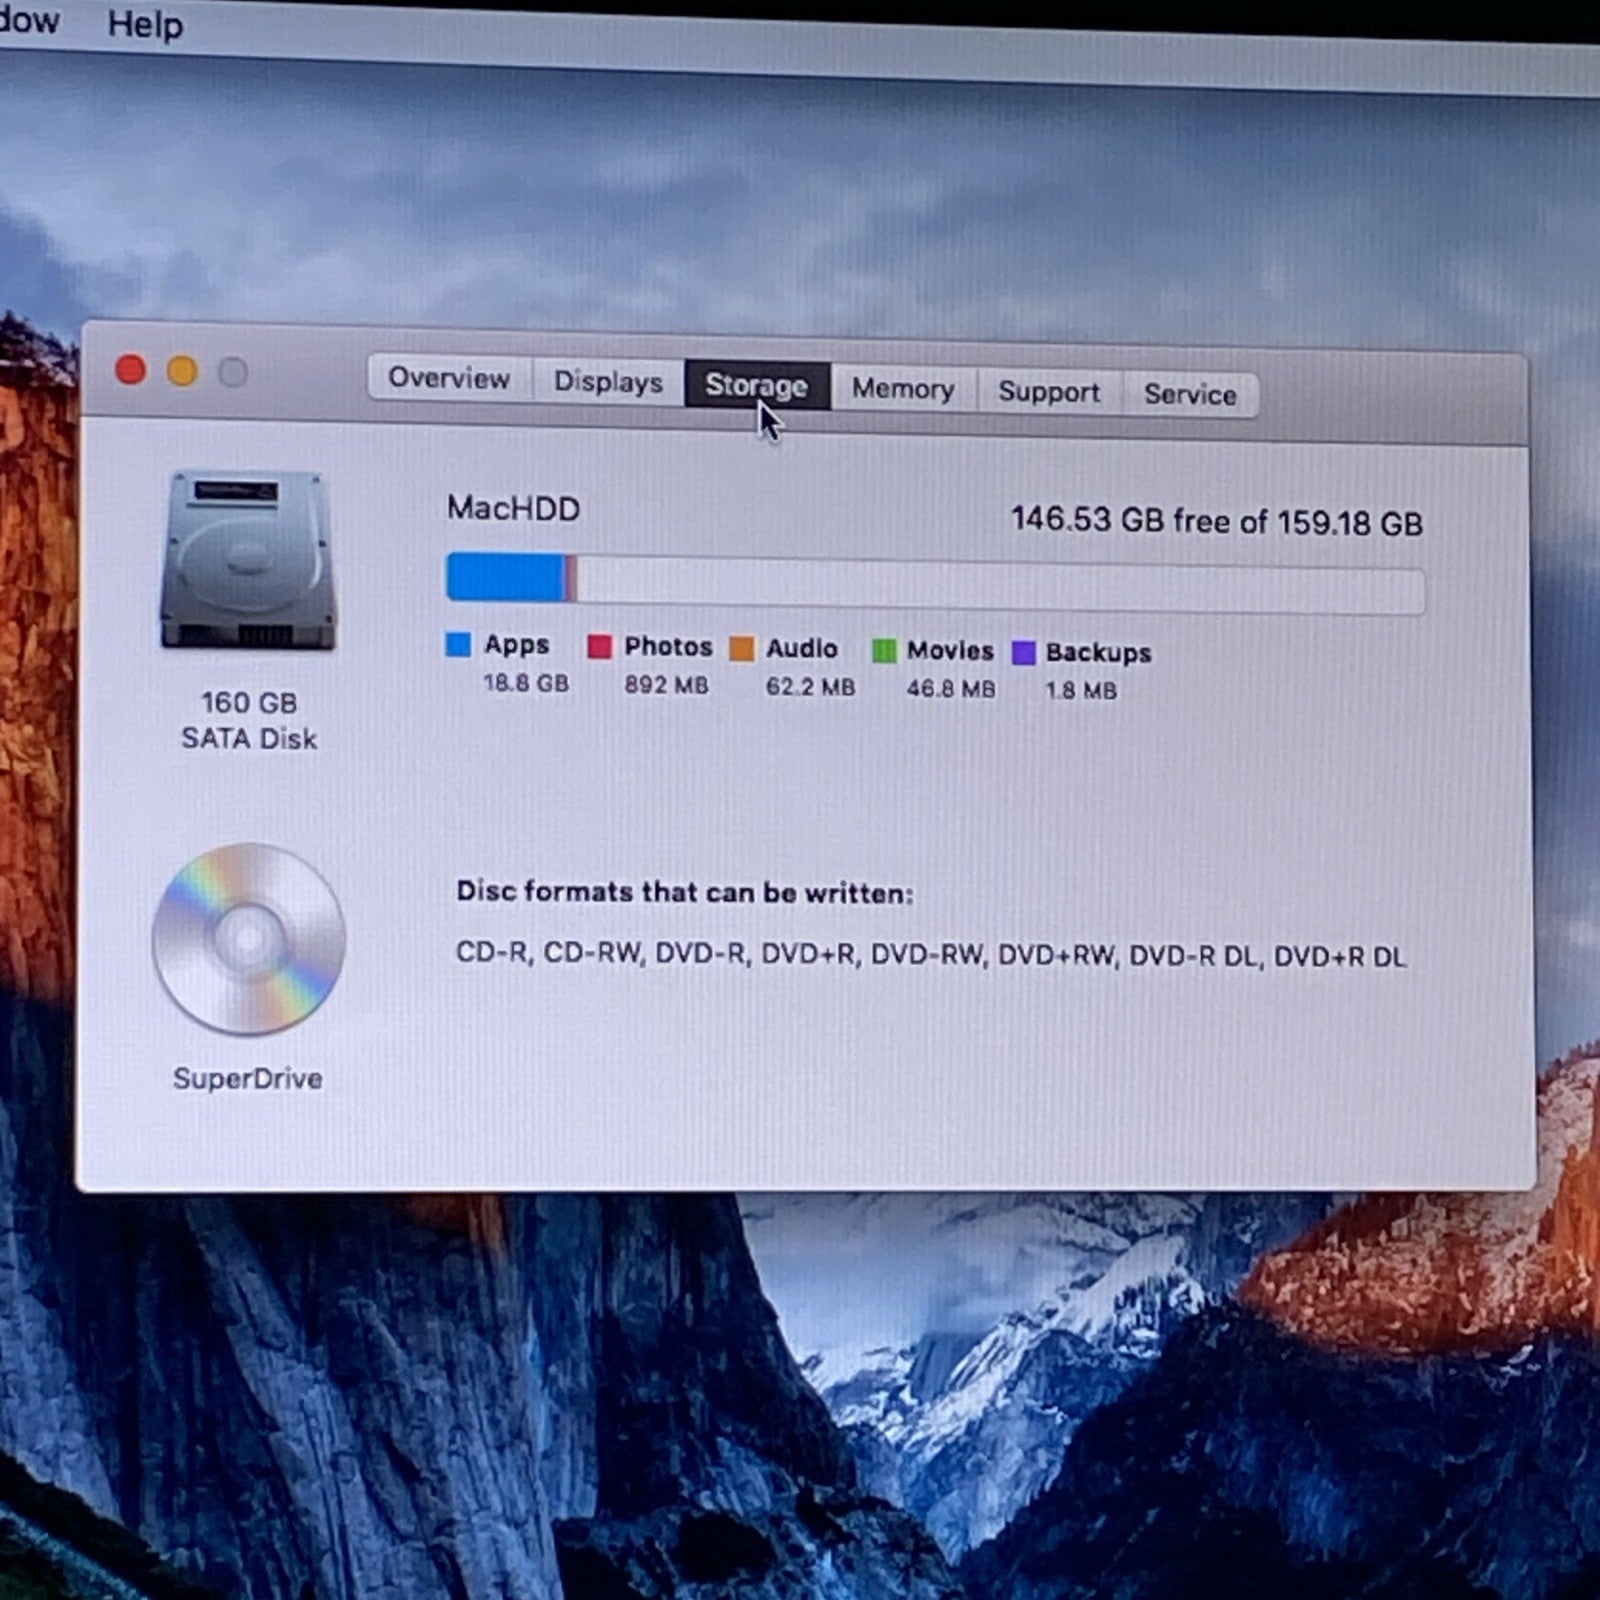Click the '62.2 MB' Audio size value
1600x1600 pixels.
(810, 687)
